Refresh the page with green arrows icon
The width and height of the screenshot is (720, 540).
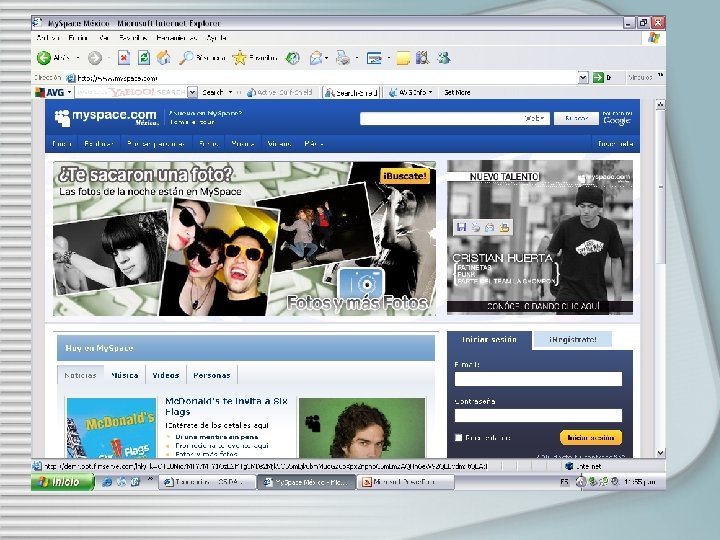144,58
